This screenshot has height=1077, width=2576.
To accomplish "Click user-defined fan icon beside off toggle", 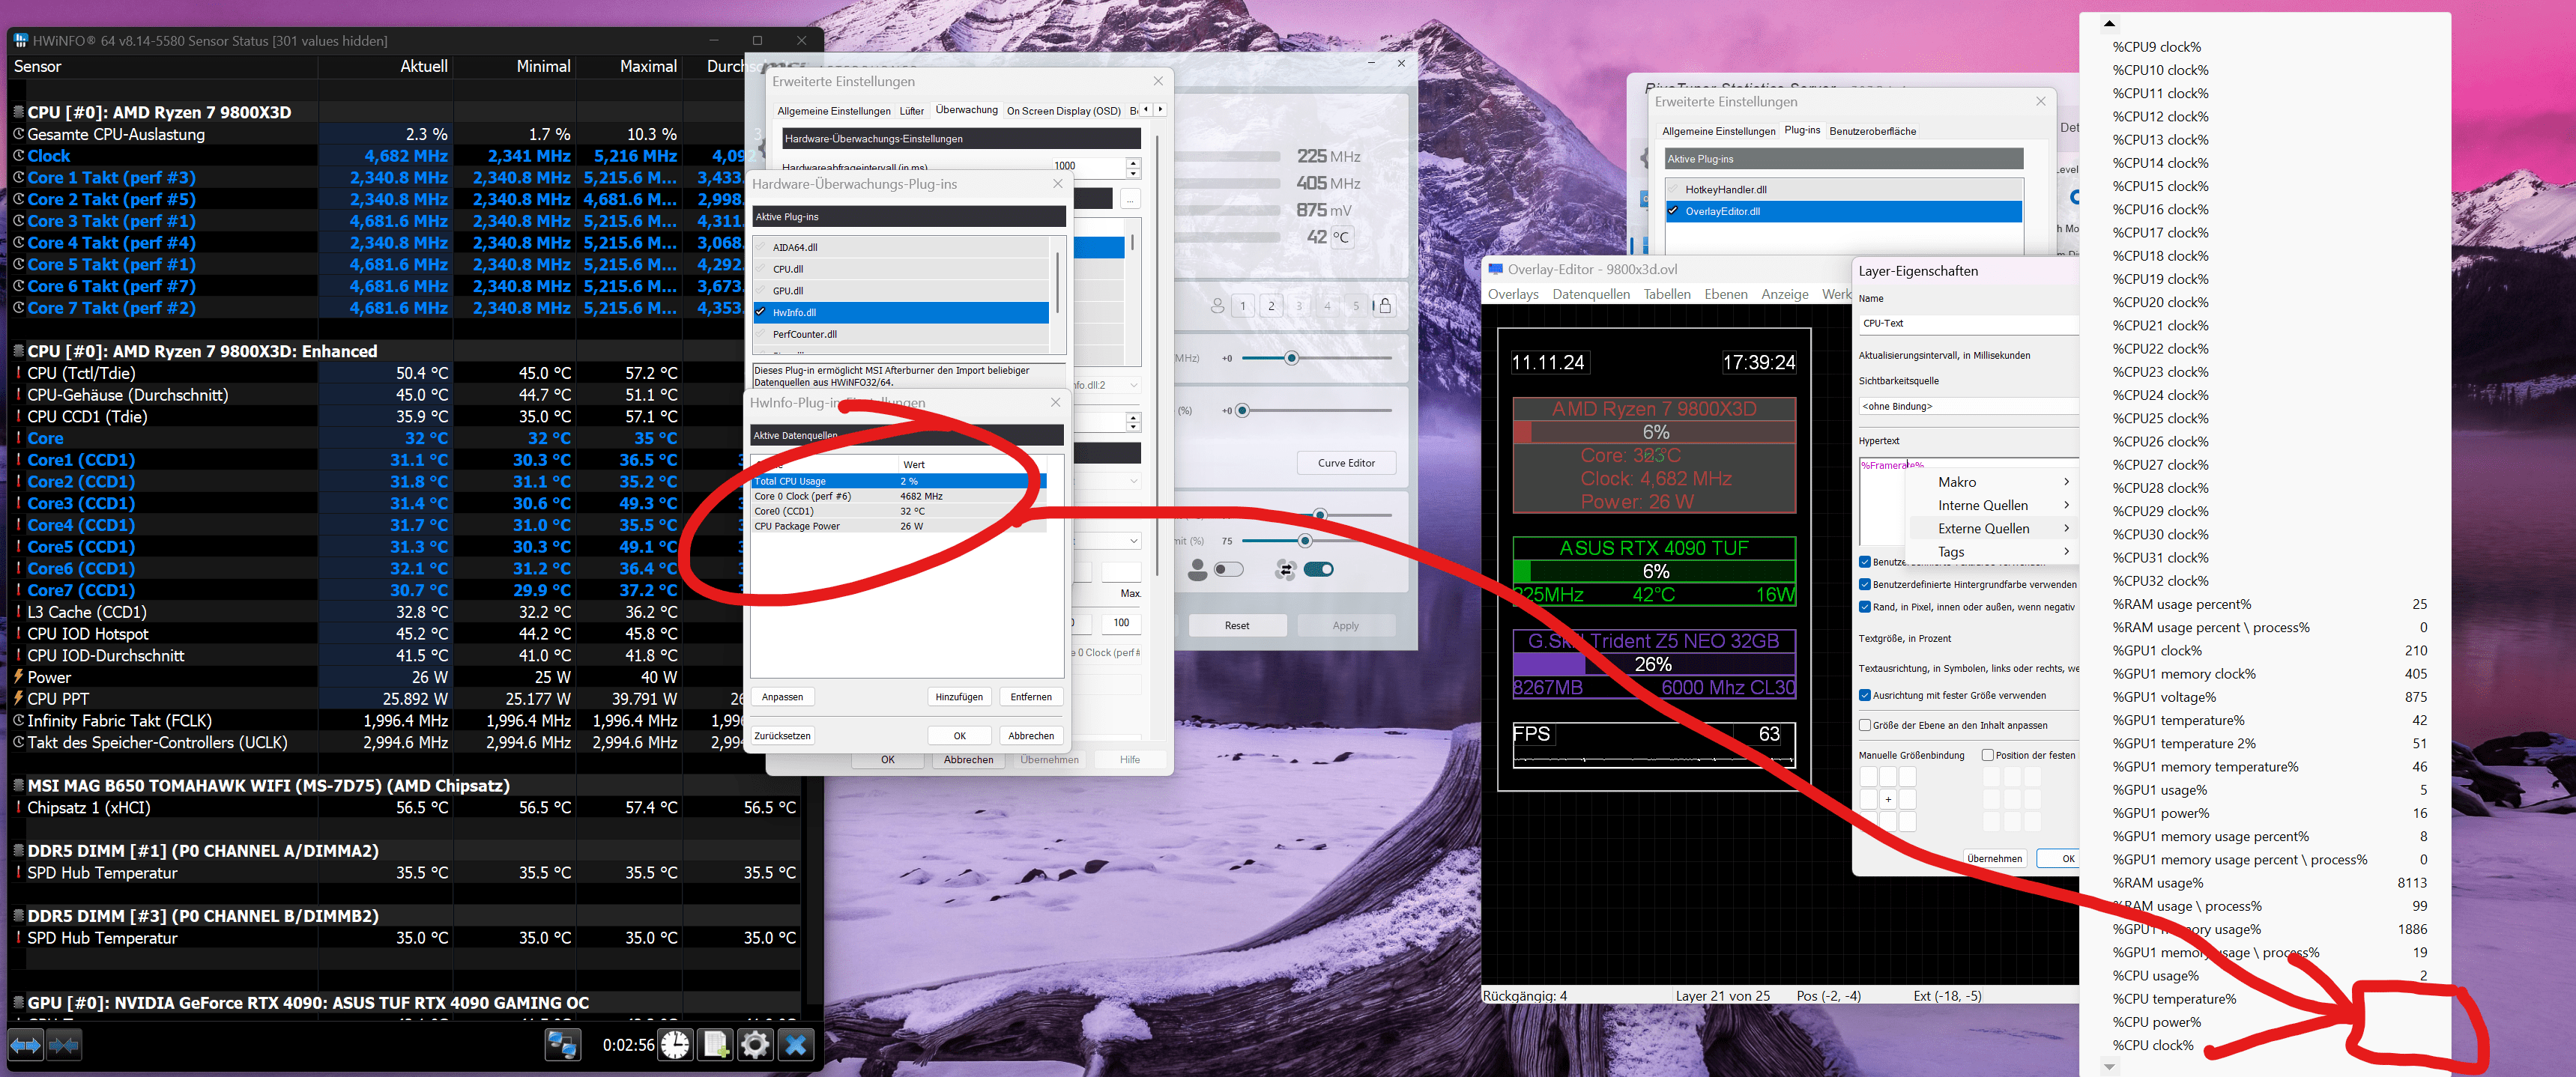I will [x=1197, y=570].
